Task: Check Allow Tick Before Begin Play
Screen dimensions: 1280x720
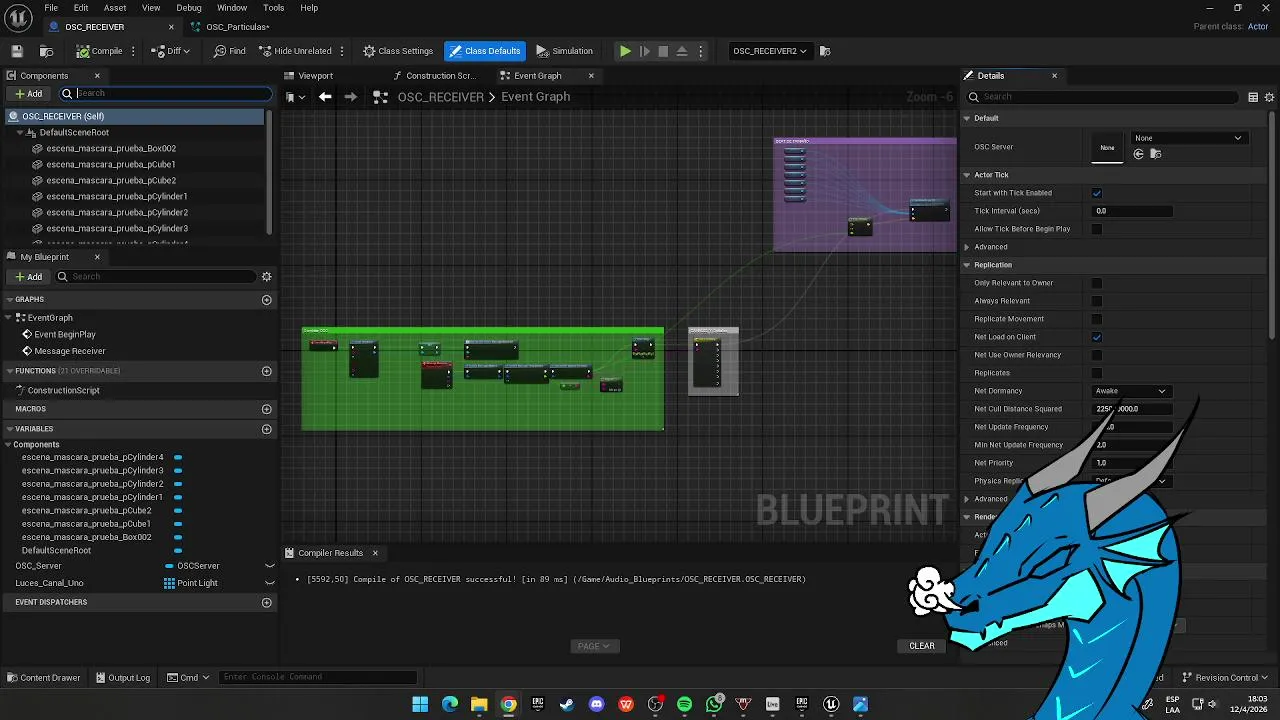Action: [1097, 229]
